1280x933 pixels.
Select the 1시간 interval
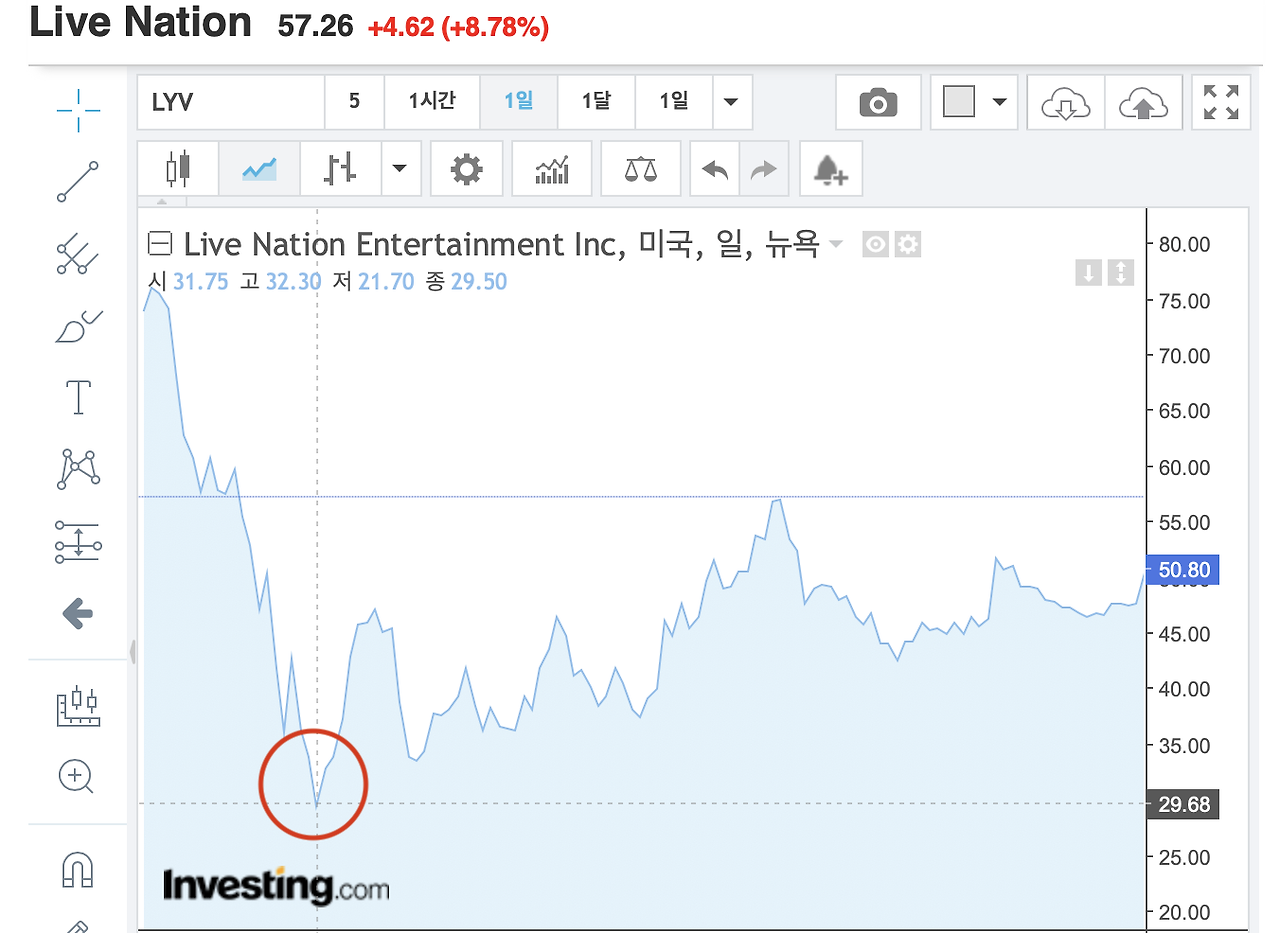pyautogui.click(x=432, y=102)
